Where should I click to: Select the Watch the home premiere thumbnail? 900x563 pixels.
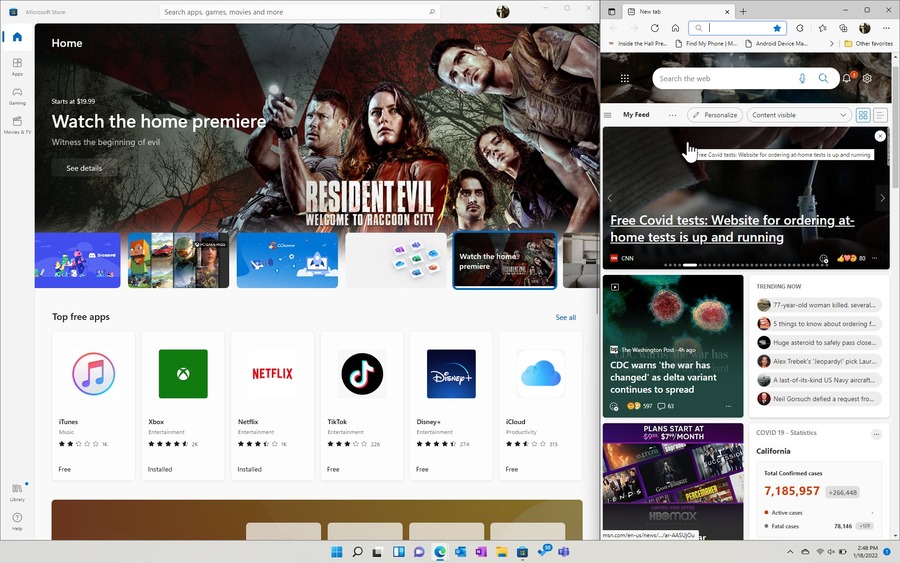505,260
